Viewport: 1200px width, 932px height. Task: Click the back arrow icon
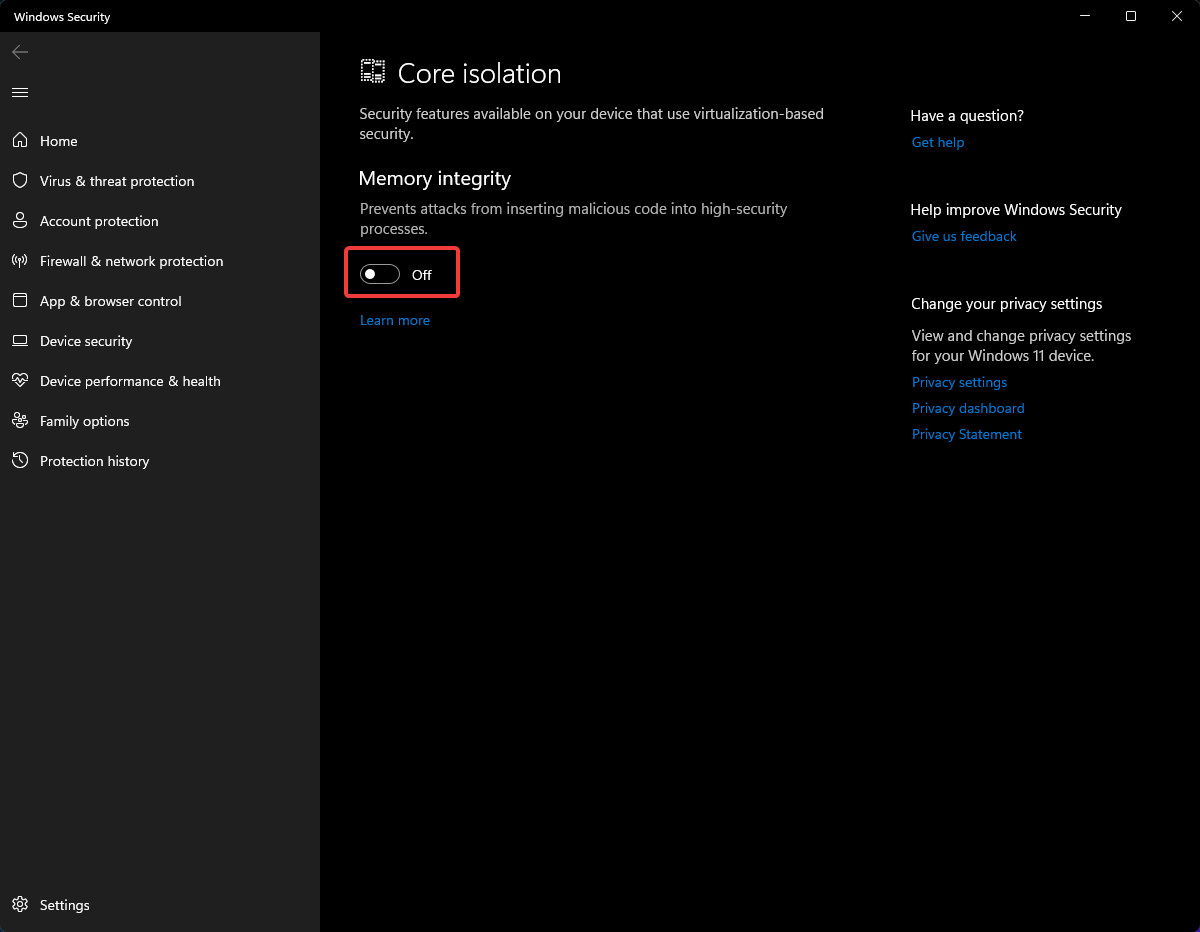(20, 52)
